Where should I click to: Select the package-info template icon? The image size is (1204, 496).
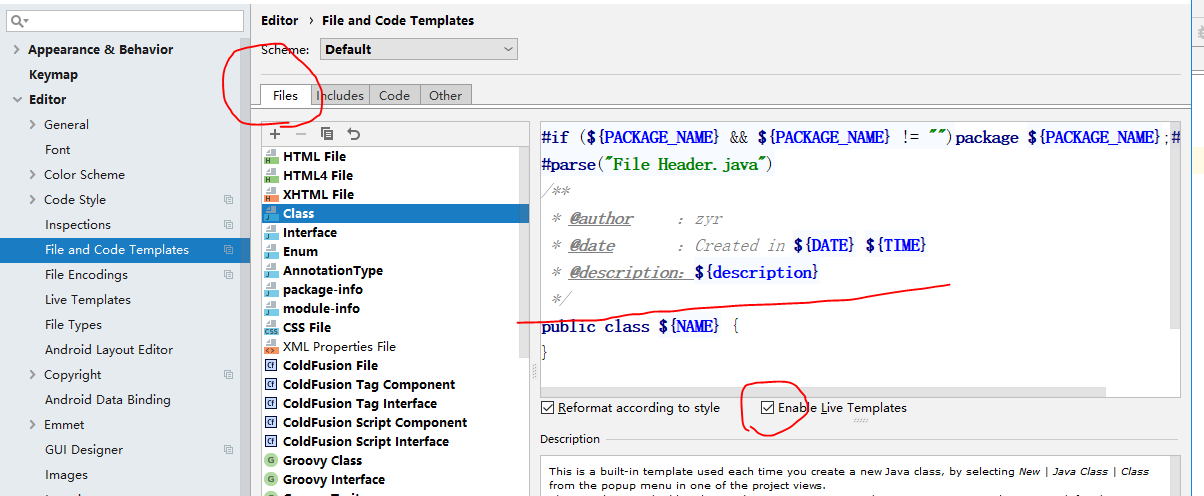pyautogui.click(x=271, y=290)
